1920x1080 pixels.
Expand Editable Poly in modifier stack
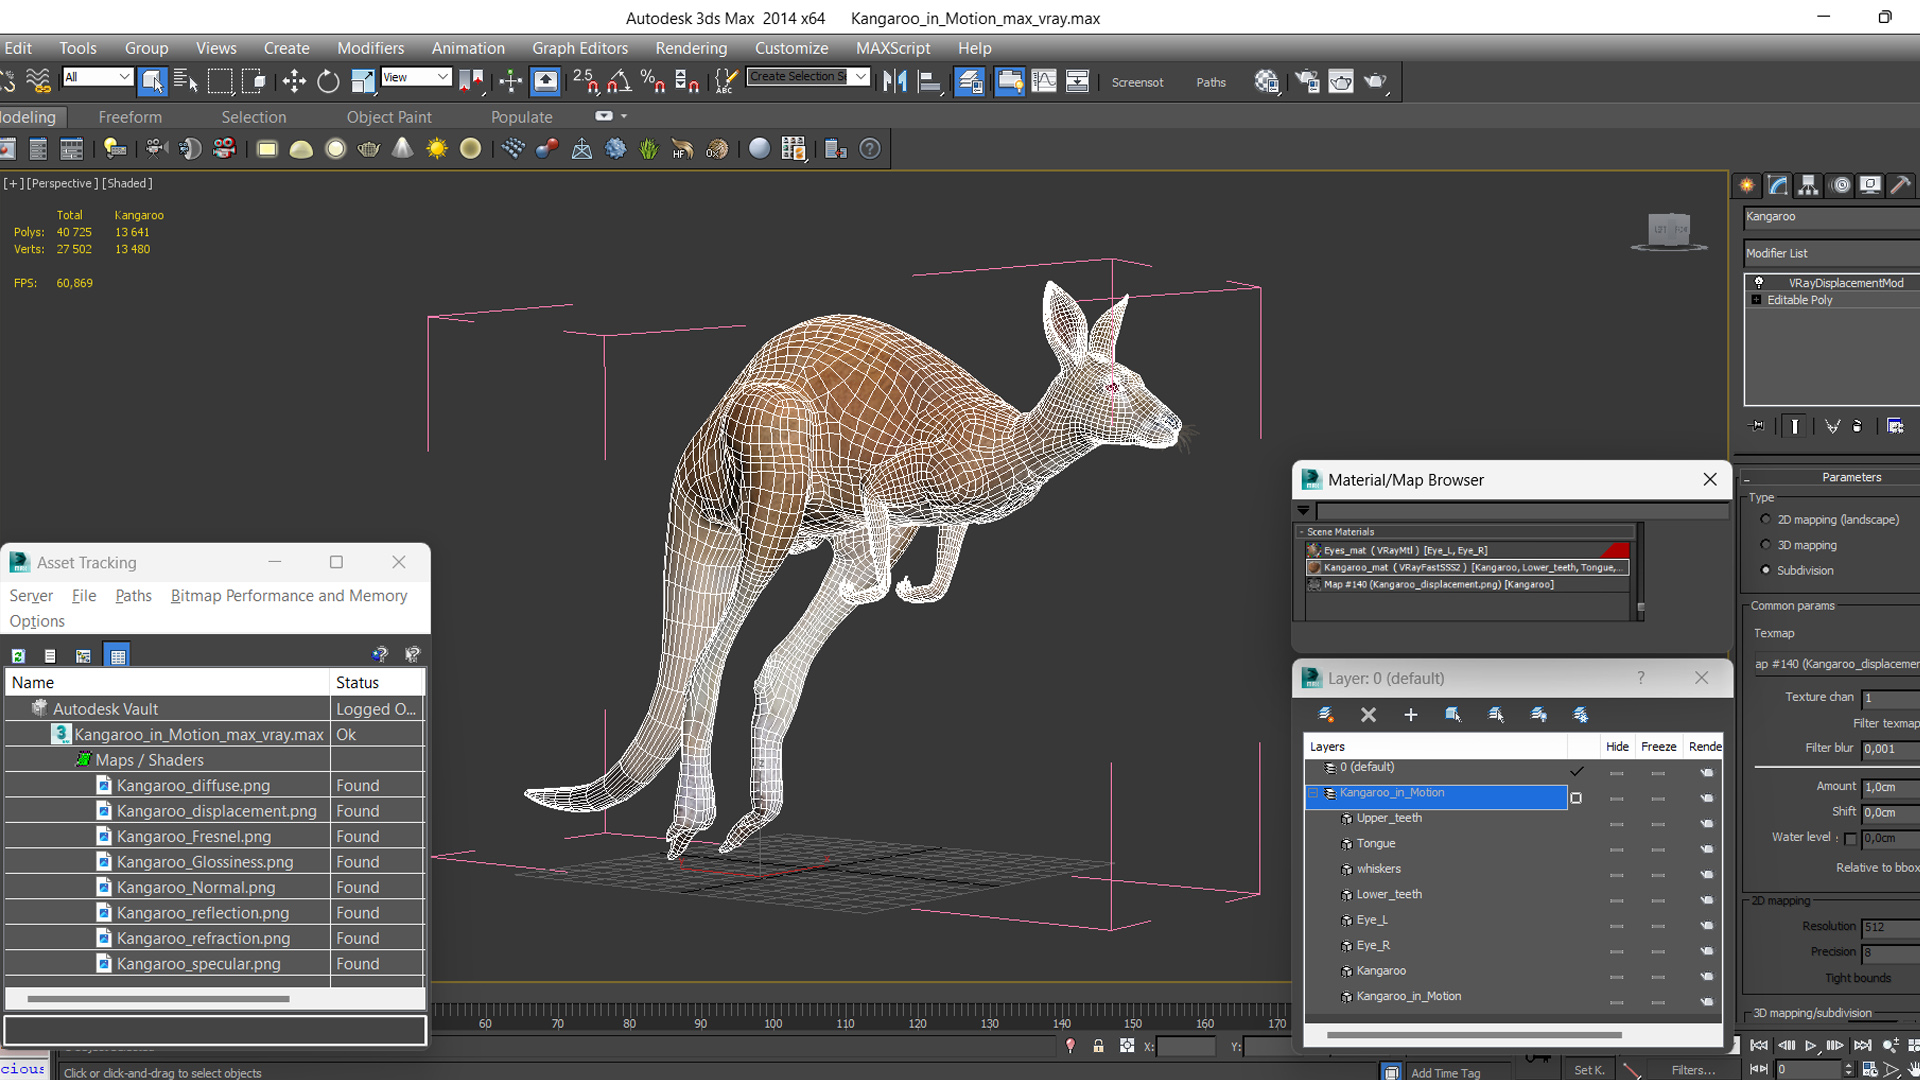tap(1756, 300)
